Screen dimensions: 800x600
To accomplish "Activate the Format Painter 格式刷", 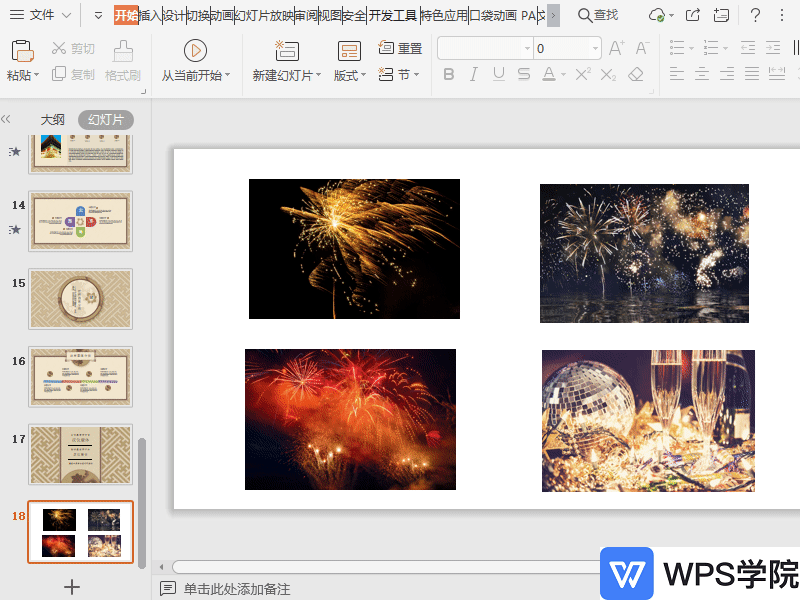I will click(x=122, y=62).
